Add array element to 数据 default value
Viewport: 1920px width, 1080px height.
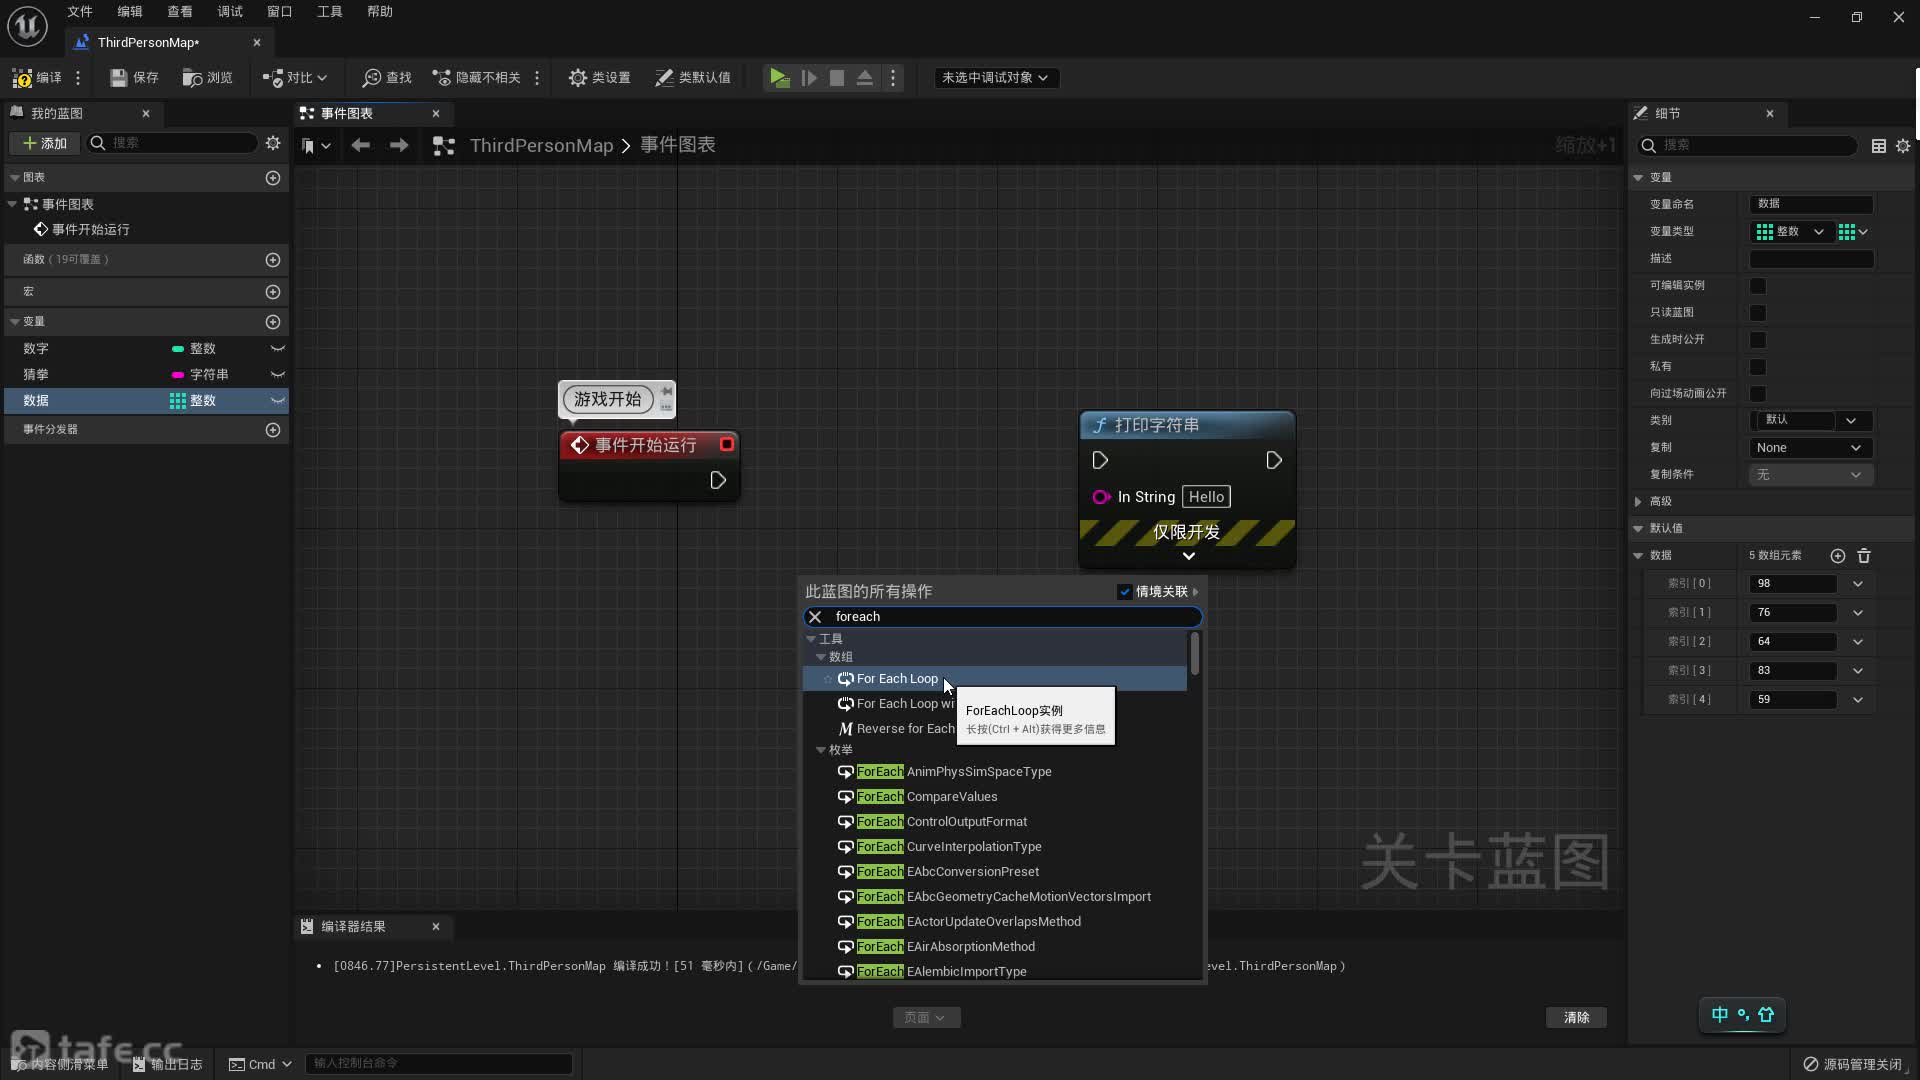click(x=1838, y=556)
